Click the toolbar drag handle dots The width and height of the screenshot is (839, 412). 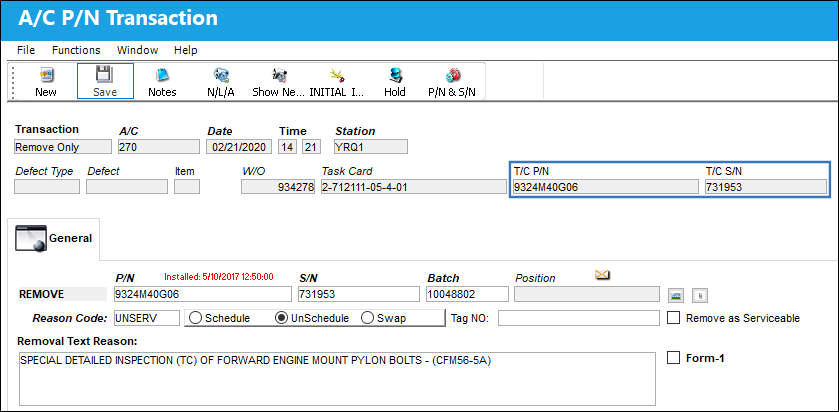pyautogui.click(x=13, y=81)
